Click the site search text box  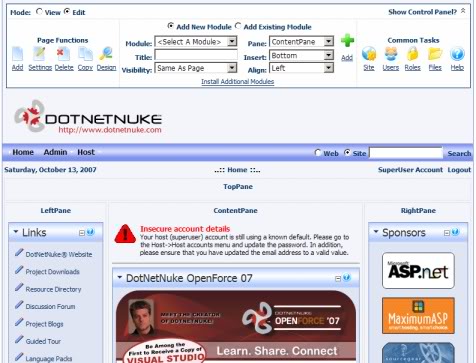pos(406,153)
